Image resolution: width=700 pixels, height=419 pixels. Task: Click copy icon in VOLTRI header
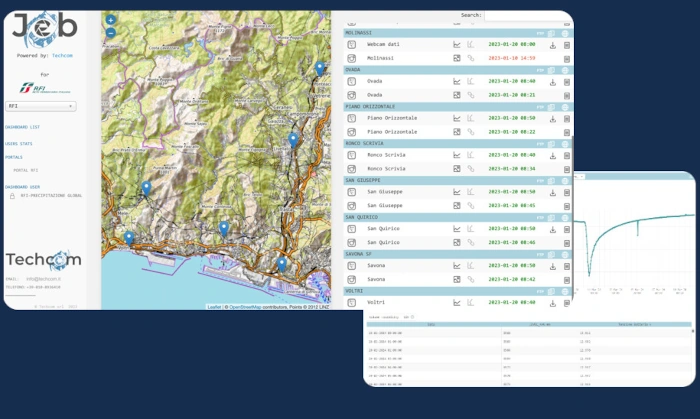coord(551,291)
